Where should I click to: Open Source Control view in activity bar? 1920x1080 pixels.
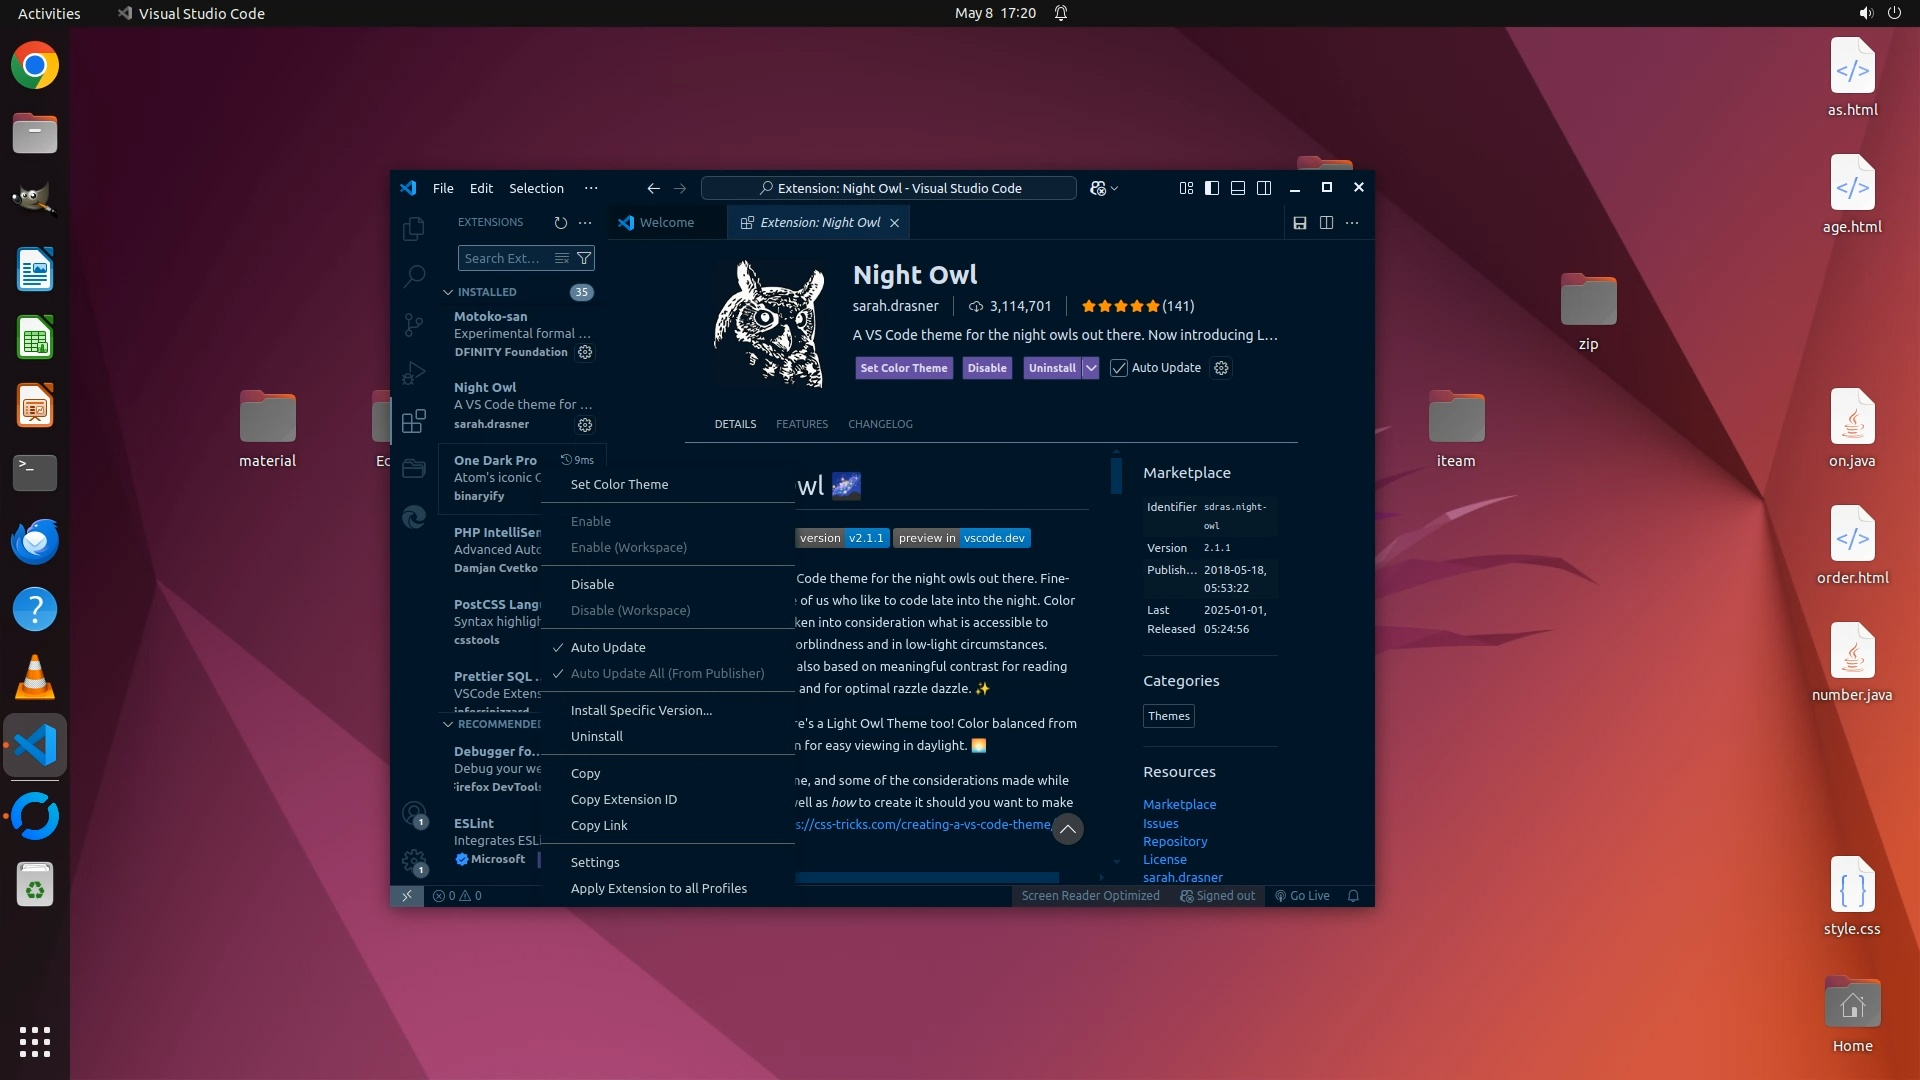(414, 324)
